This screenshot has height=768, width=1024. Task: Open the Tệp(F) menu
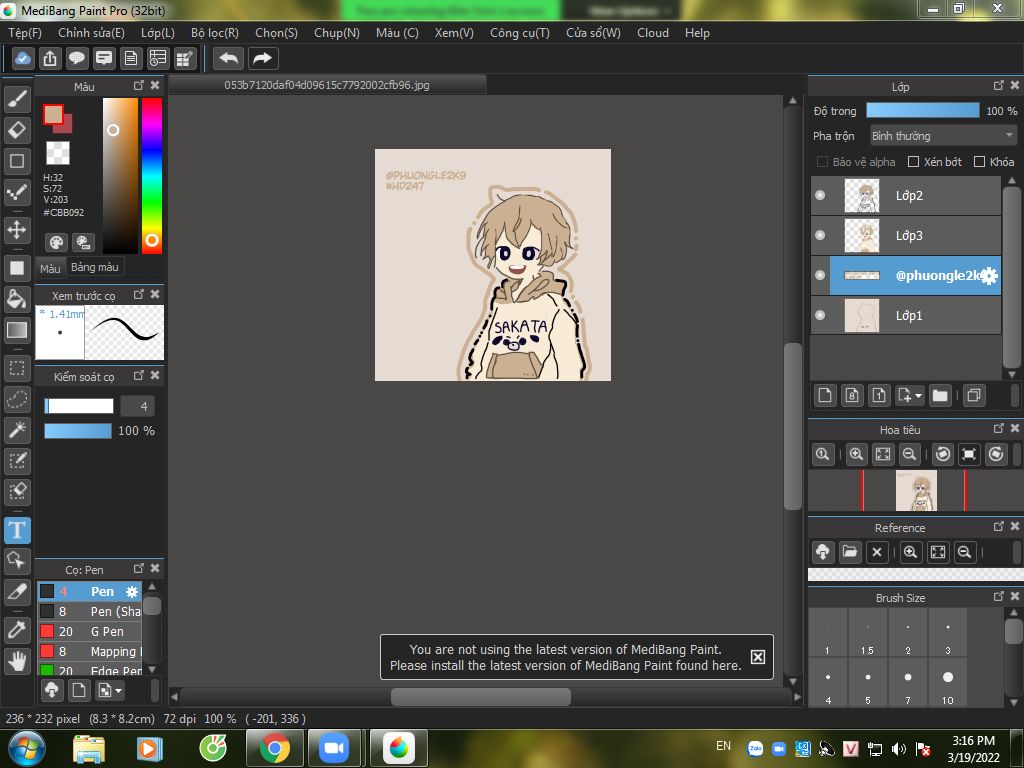point(25,33)
